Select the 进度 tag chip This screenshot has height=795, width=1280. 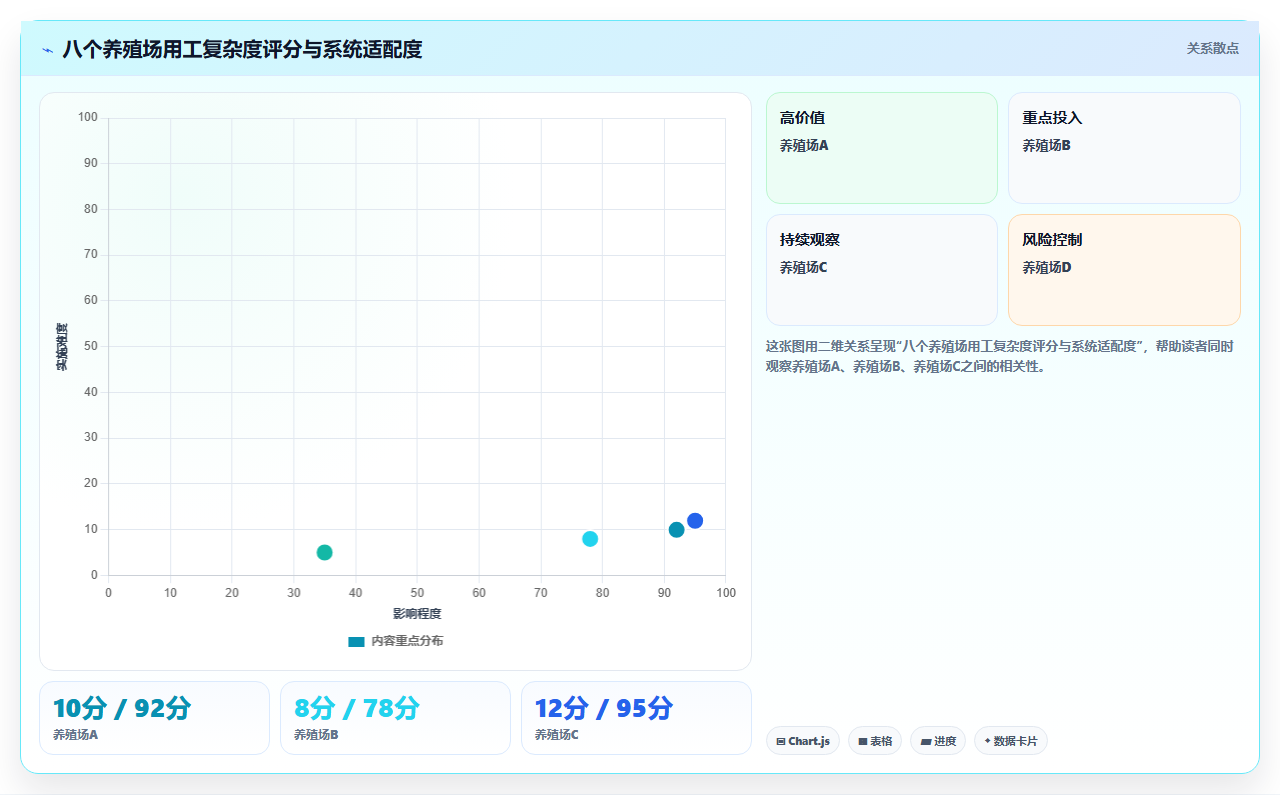938,741
